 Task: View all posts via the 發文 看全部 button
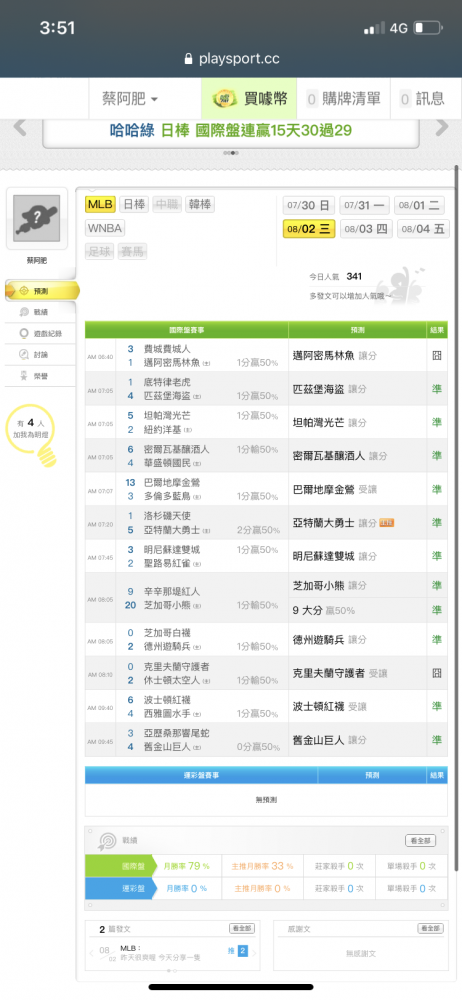pyautogui.click(x=241, y=929)
